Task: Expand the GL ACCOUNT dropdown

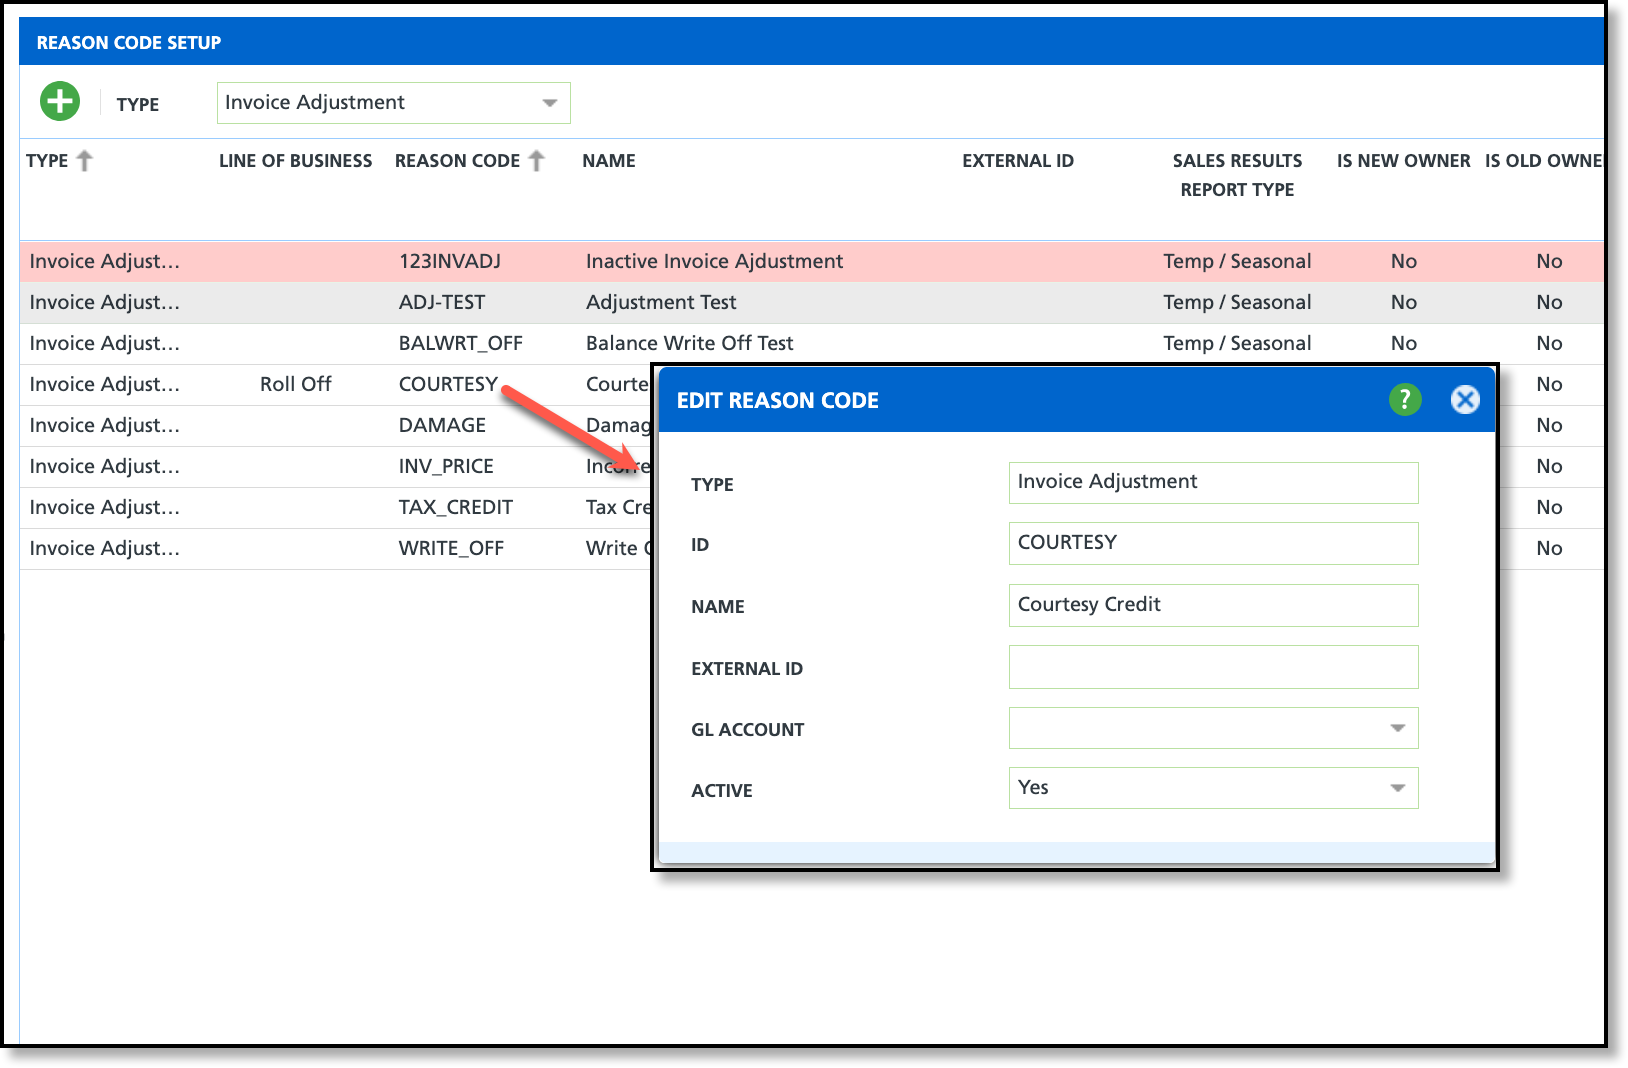Action: 1398,728
